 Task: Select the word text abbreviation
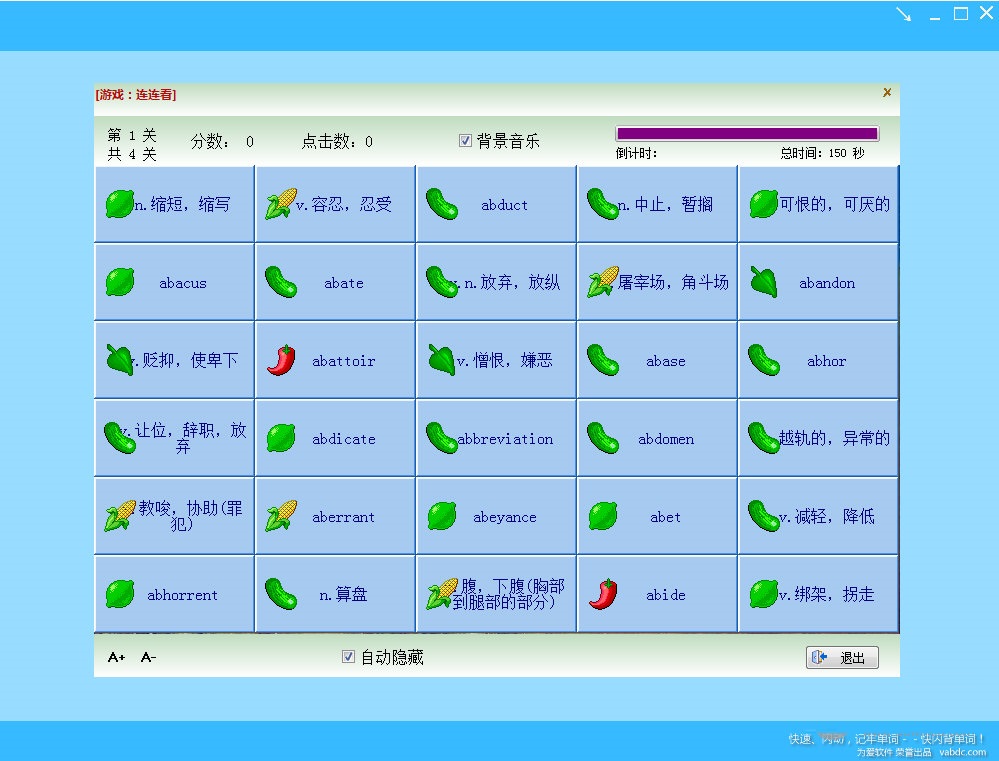pos(505,439)
